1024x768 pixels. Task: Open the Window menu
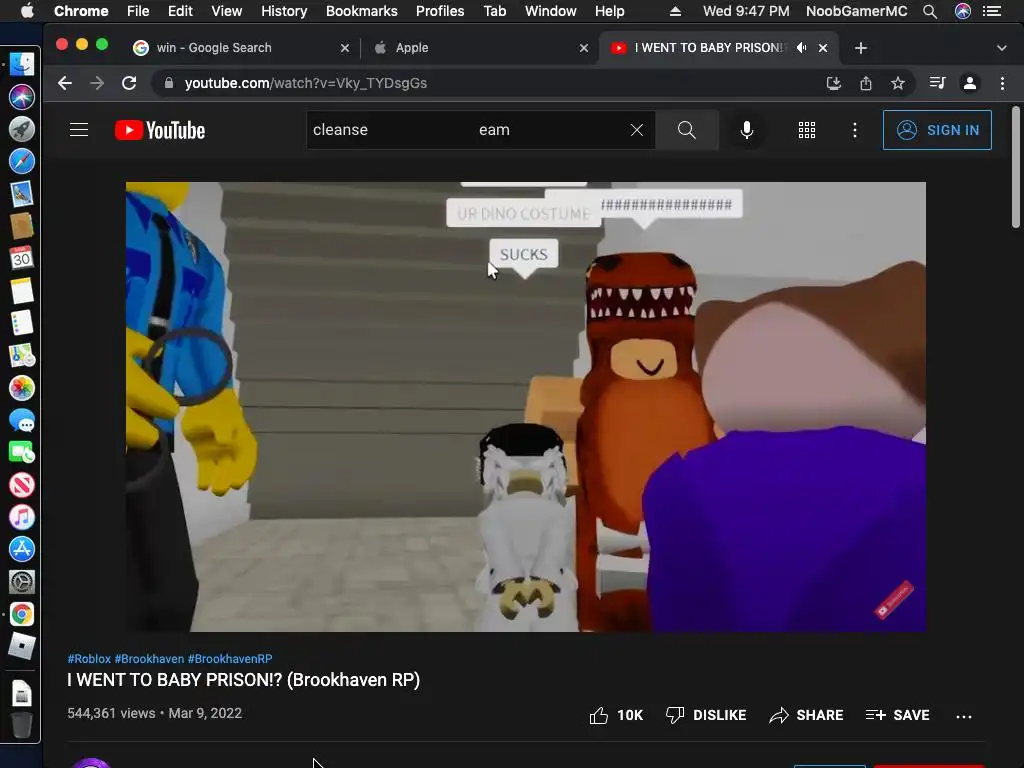click(551, 11)
